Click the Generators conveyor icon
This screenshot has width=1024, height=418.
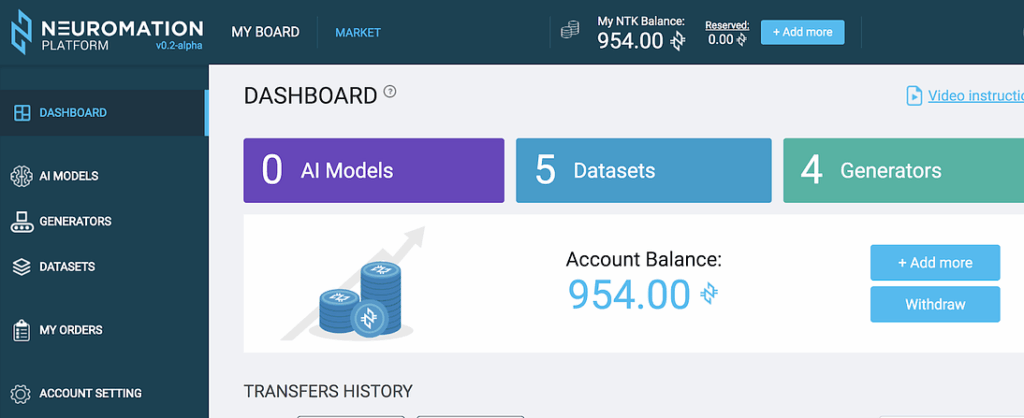21,222
